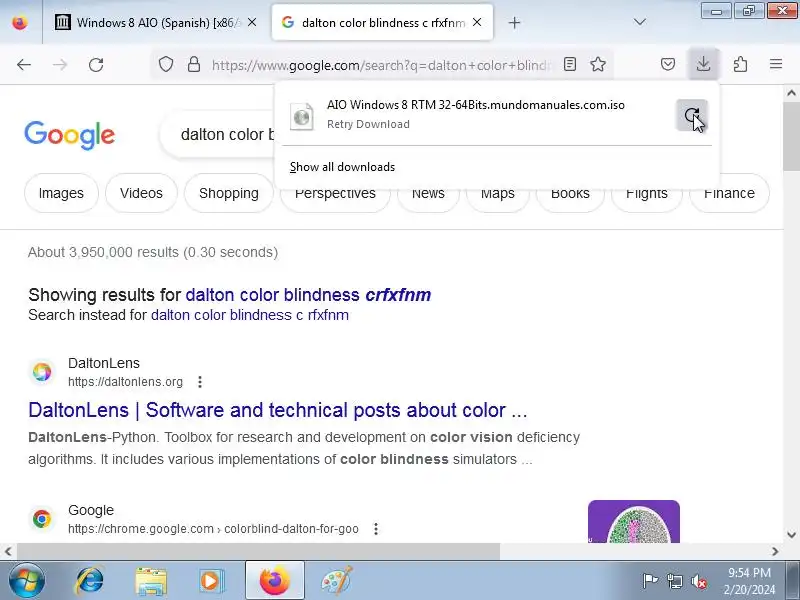Click horizontal scrollbar left arrow
The image size is (800, 600).
8,552
